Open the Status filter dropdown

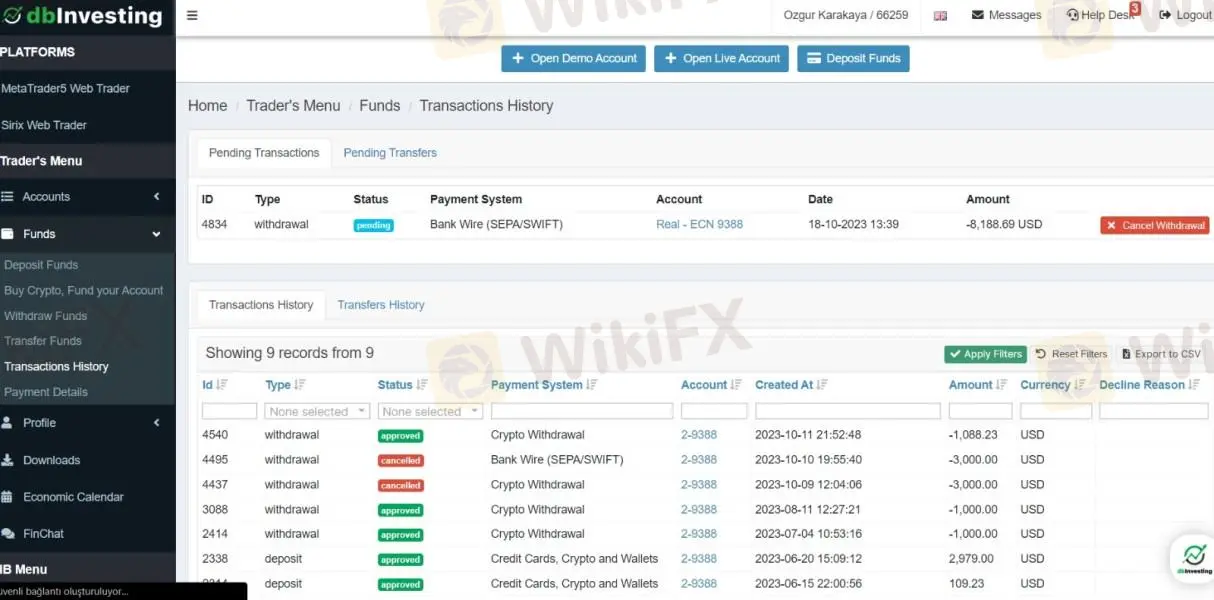tap(430, 411)
